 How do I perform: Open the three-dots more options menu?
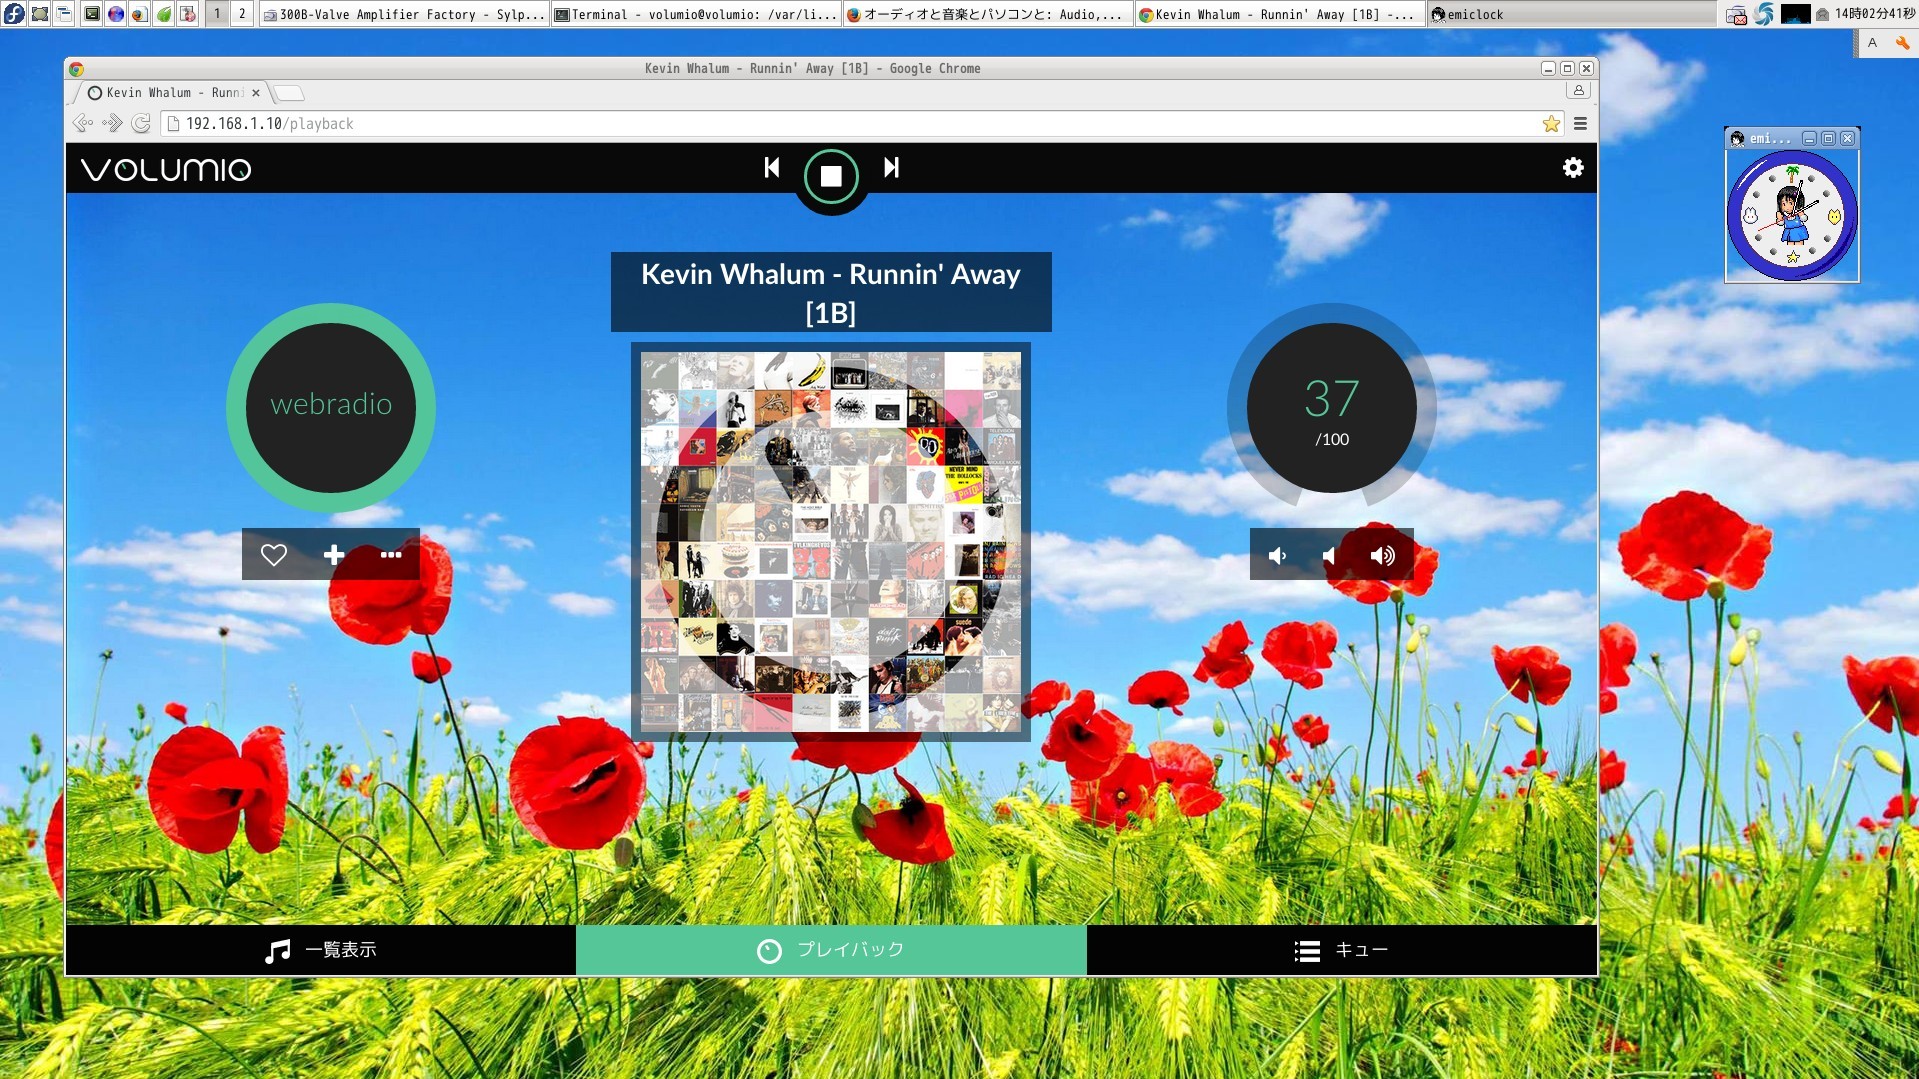(x=391, y=555)
